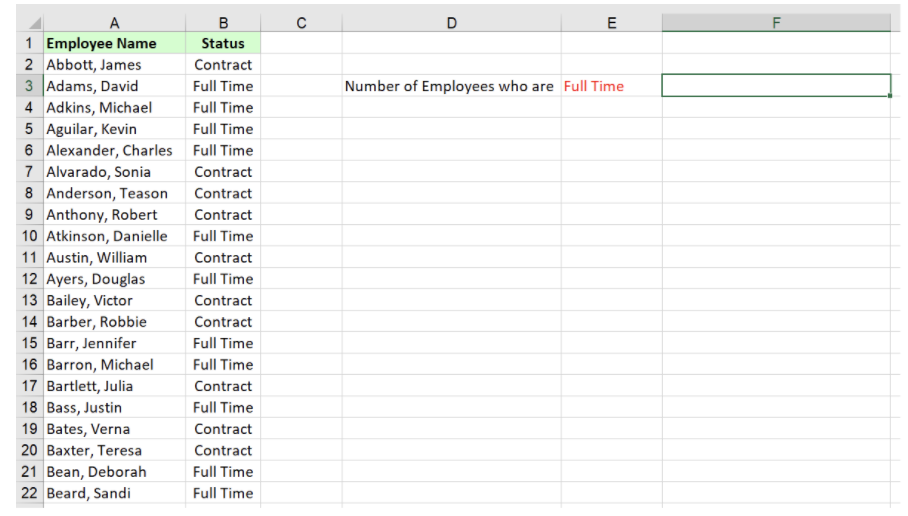Image resolution: width=908 pixels, height=516 pixels.
Task: Select cell with Aguilar, Kevin
Action: pyautogui.click(x=115, y=129)
